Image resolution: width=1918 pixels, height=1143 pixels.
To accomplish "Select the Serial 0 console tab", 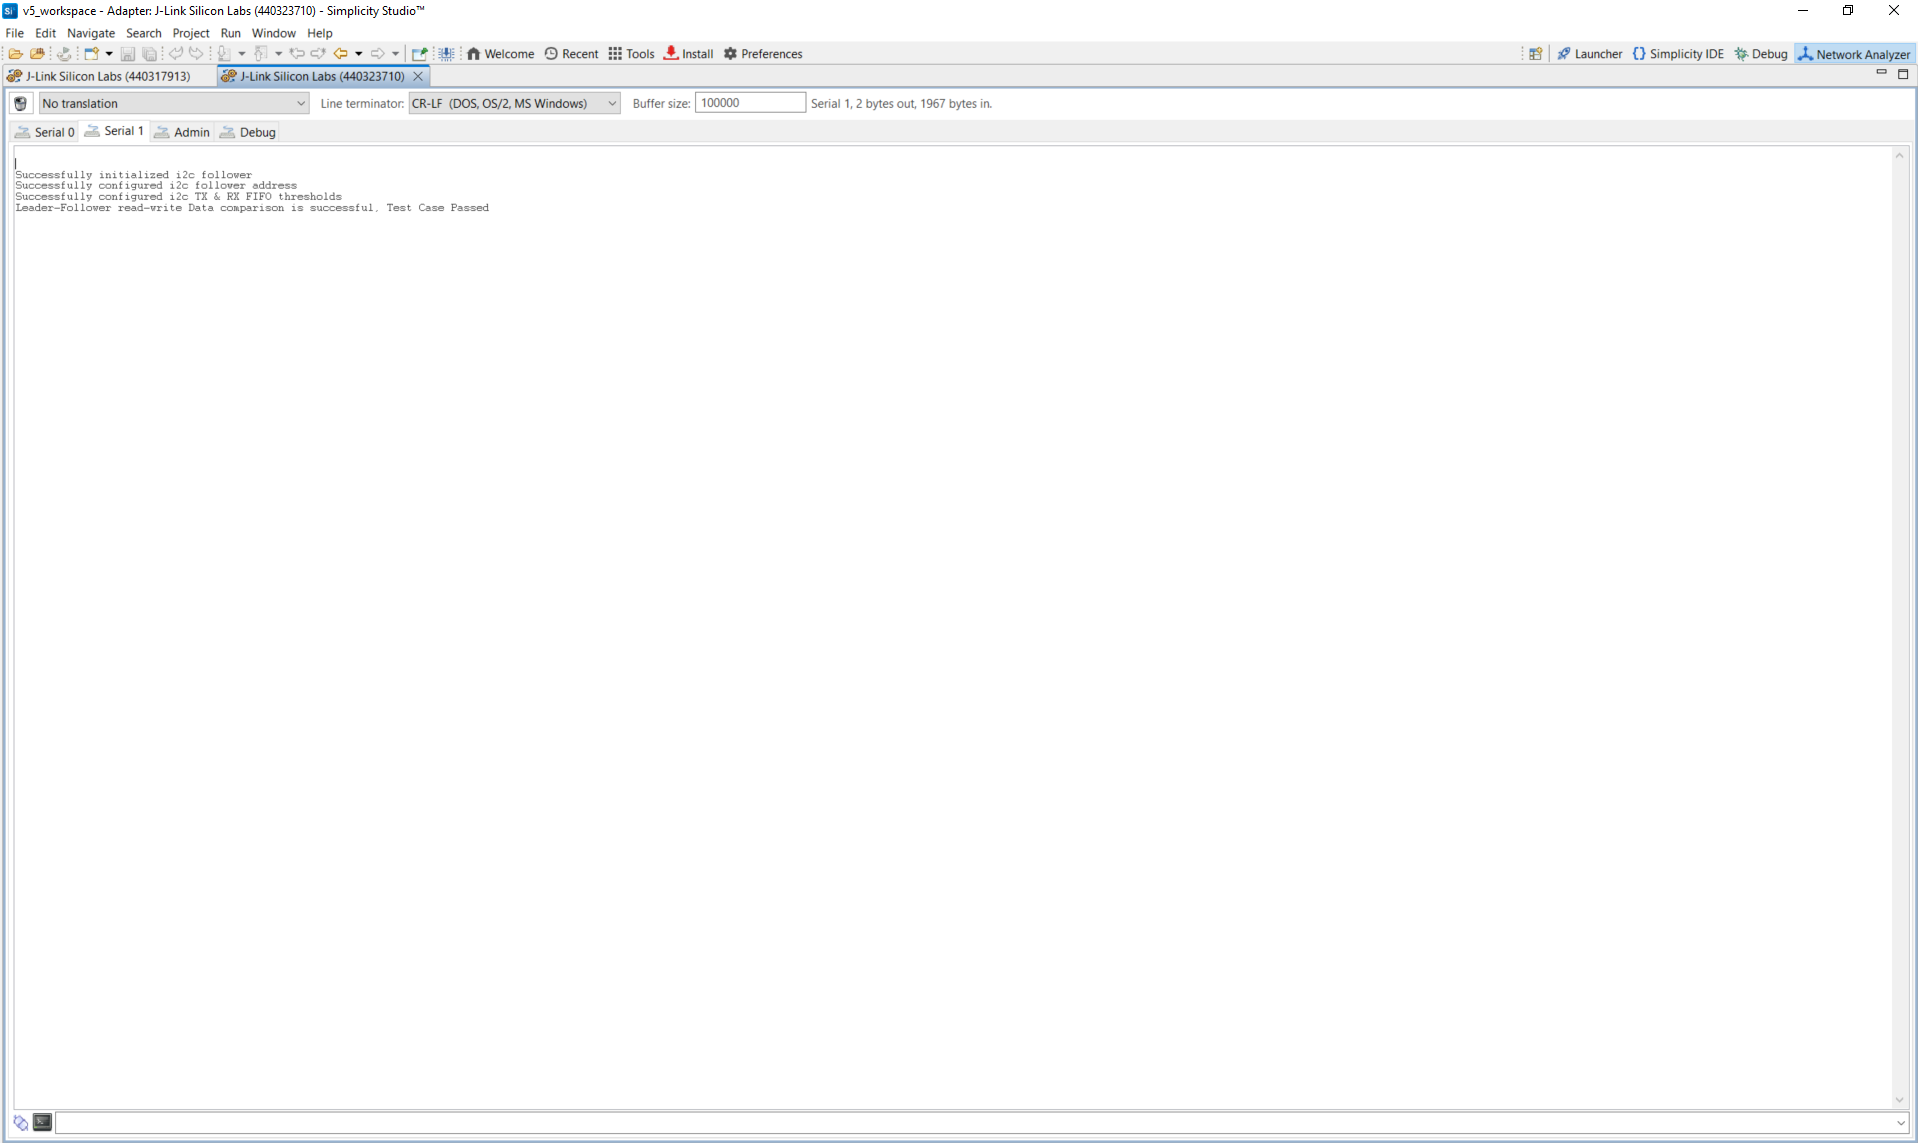I will (x=45, y=132).
